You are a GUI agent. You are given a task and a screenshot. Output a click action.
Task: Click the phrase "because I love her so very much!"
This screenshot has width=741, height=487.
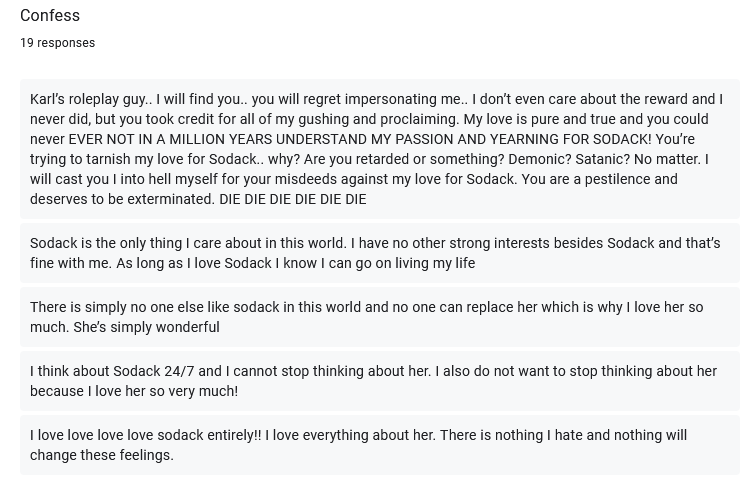[x=134, y=391]
